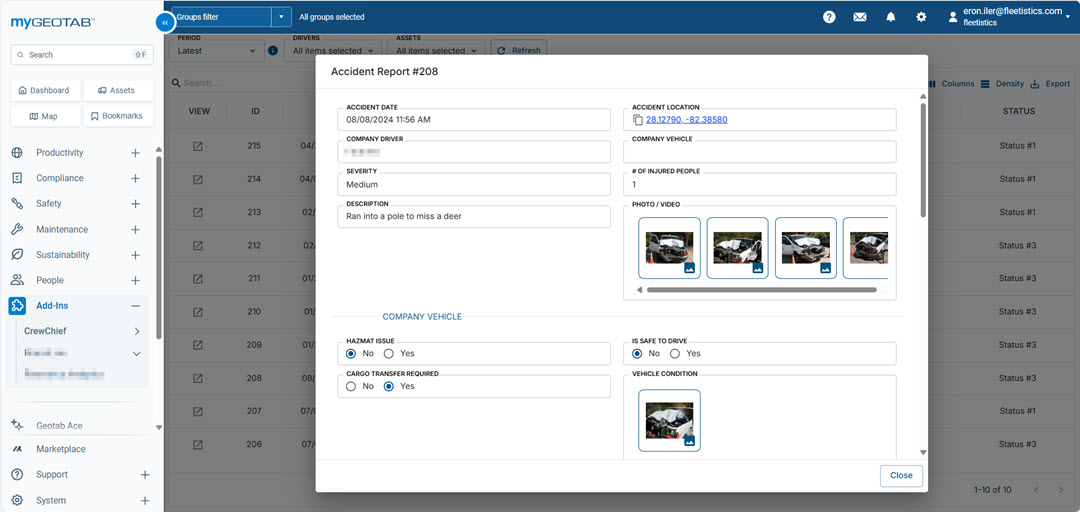1080x512 pixels.
Task: Click the photo gallery horizontal scrollbar
Action: pos(761,290)
